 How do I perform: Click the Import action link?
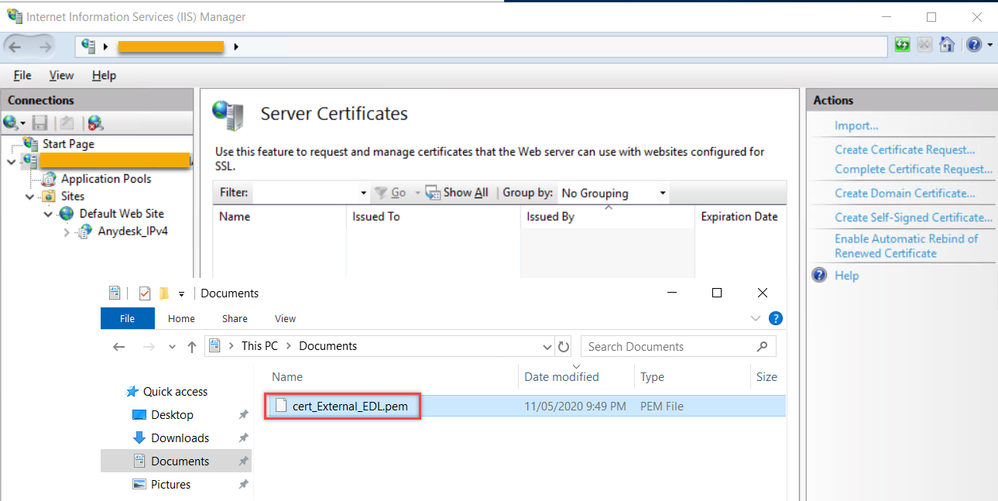coord(856,126)
